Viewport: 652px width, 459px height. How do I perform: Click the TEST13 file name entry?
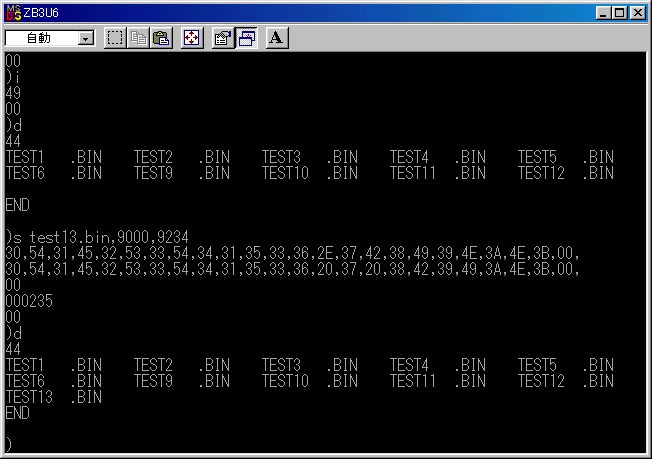click(x=29, y=397)
